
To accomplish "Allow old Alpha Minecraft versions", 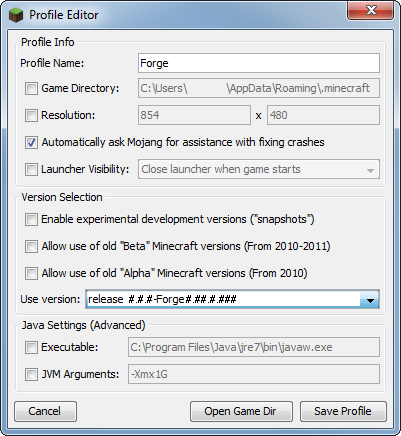I will pos(31,274).
